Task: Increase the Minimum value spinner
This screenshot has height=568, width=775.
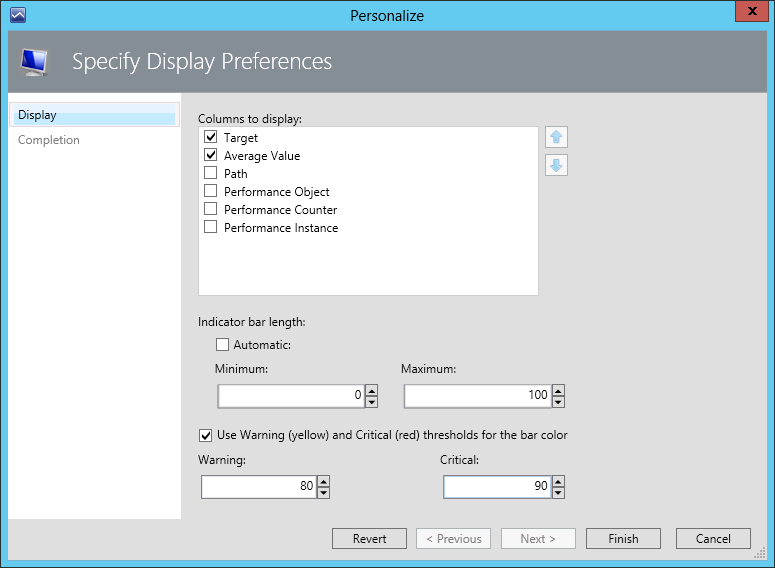Action: pyautogui.click(x=371, y=390)
